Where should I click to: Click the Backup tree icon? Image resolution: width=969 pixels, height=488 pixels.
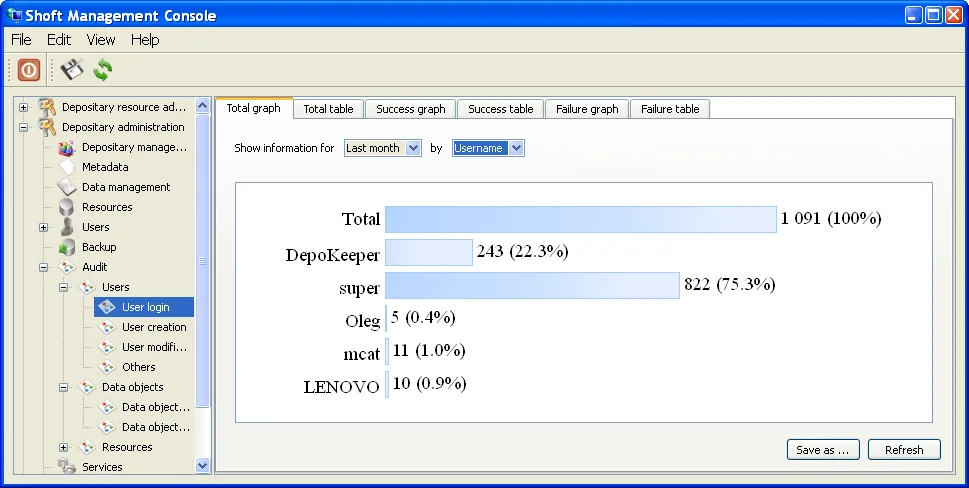pos(66,247)
